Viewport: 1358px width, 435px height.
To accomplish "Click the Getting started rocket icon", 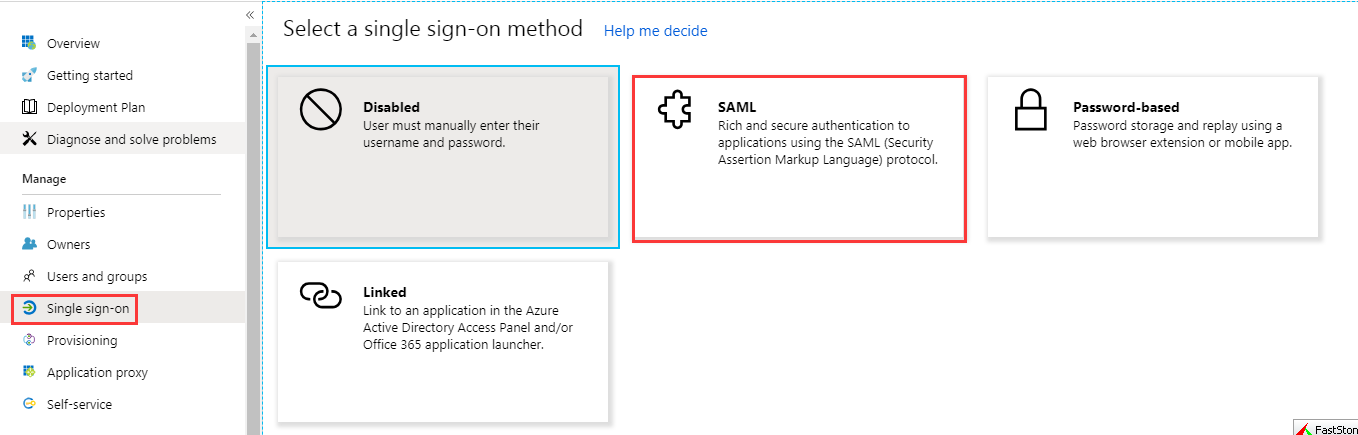I will (x=29, y=75).
